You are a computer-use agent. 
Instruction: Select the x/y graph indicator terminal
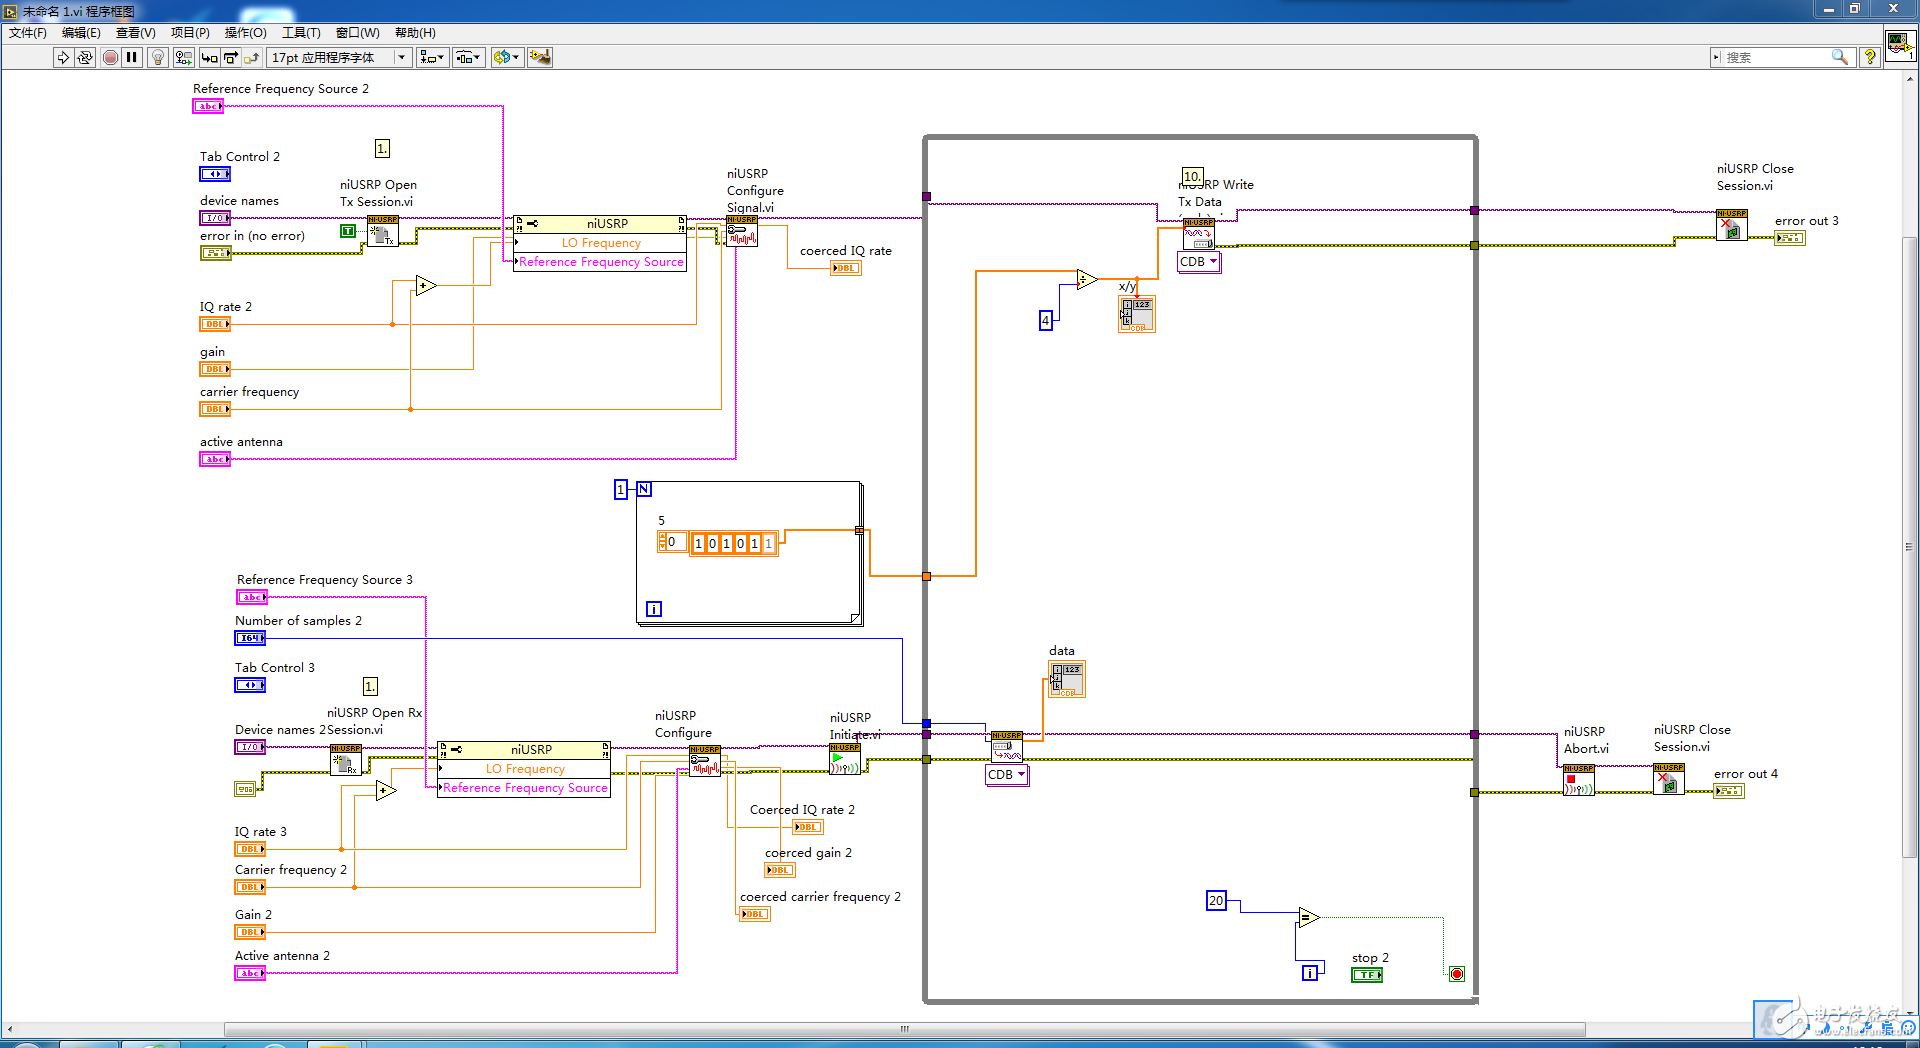click(1137, 314)
